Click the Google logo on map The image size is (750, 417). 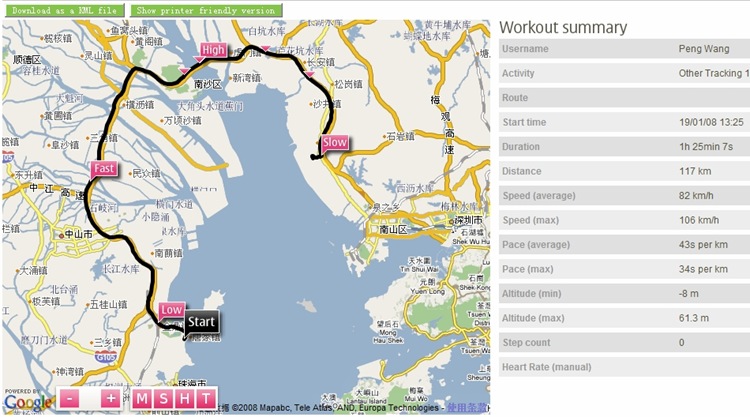click(x=27, y=401)
